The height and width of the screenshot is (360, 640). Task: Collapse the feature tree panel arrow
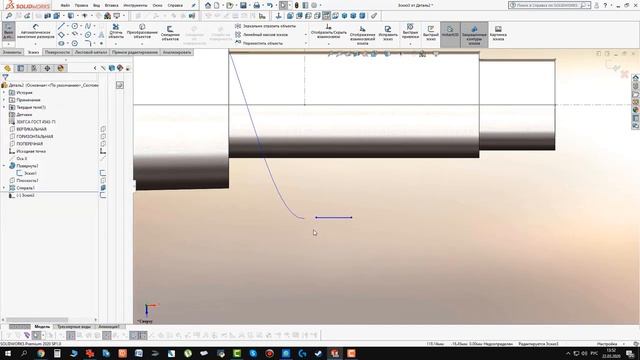(95, 68)
